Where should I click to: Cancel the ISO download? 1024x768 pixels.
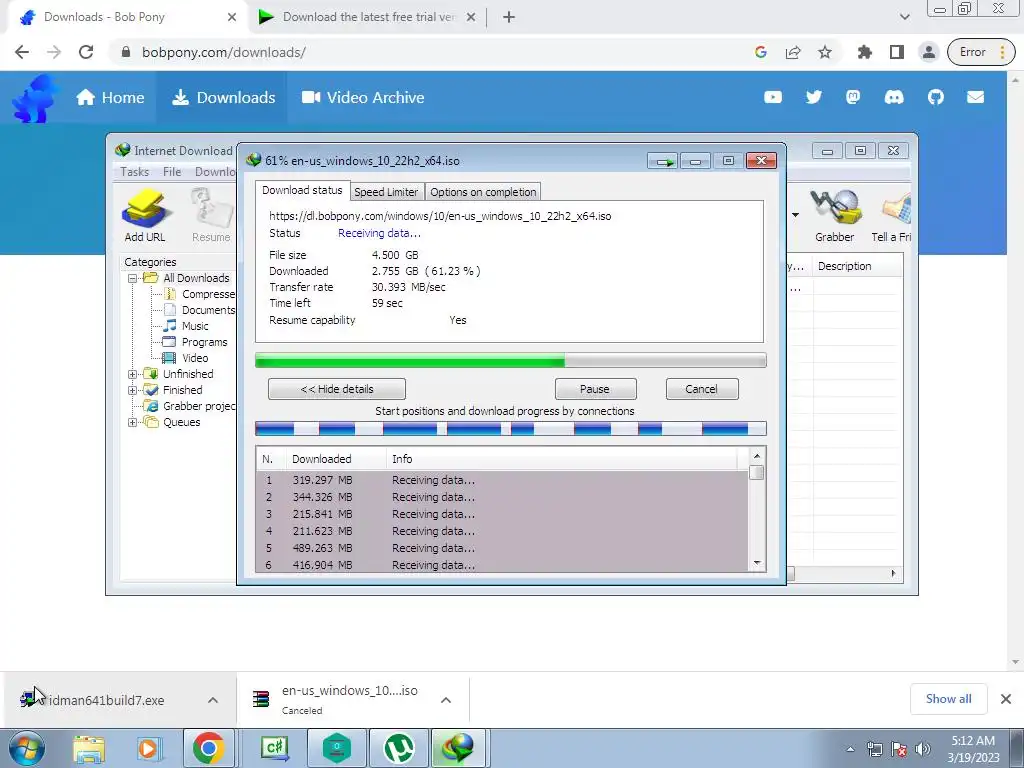[702, 389]
